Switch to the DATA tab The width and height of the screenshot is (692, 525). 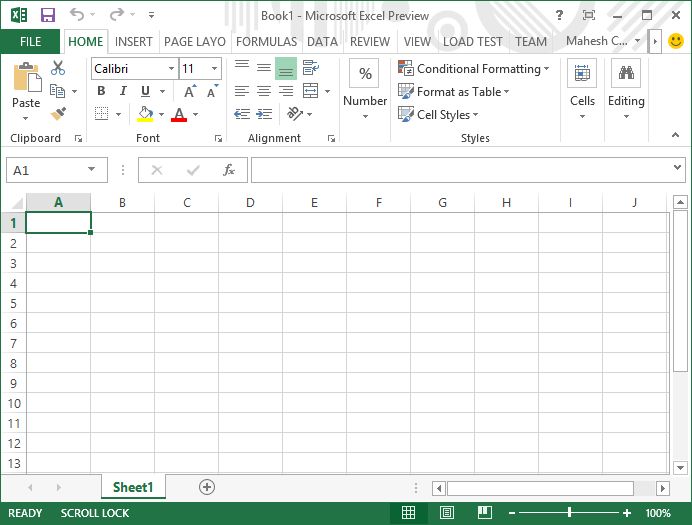(x=322, y=41)
